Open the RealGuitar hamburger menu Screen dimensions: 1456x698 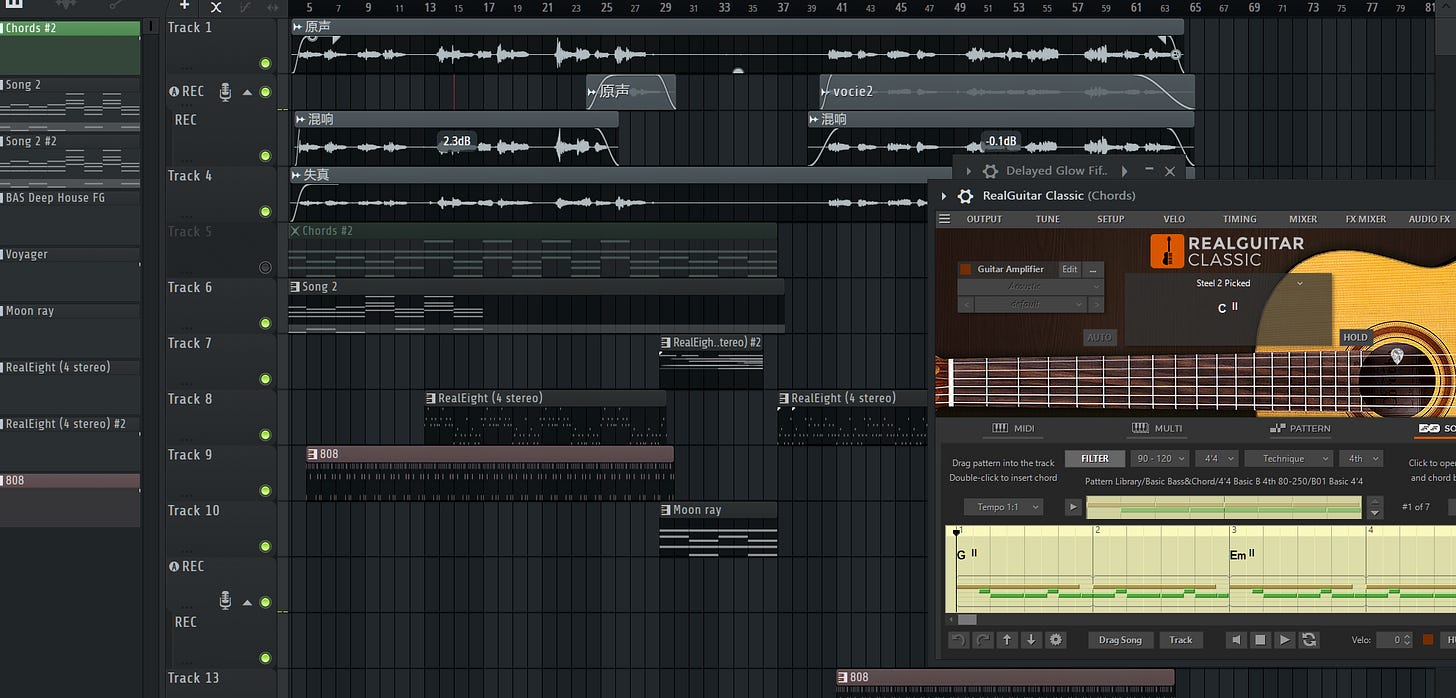[944, 219]
